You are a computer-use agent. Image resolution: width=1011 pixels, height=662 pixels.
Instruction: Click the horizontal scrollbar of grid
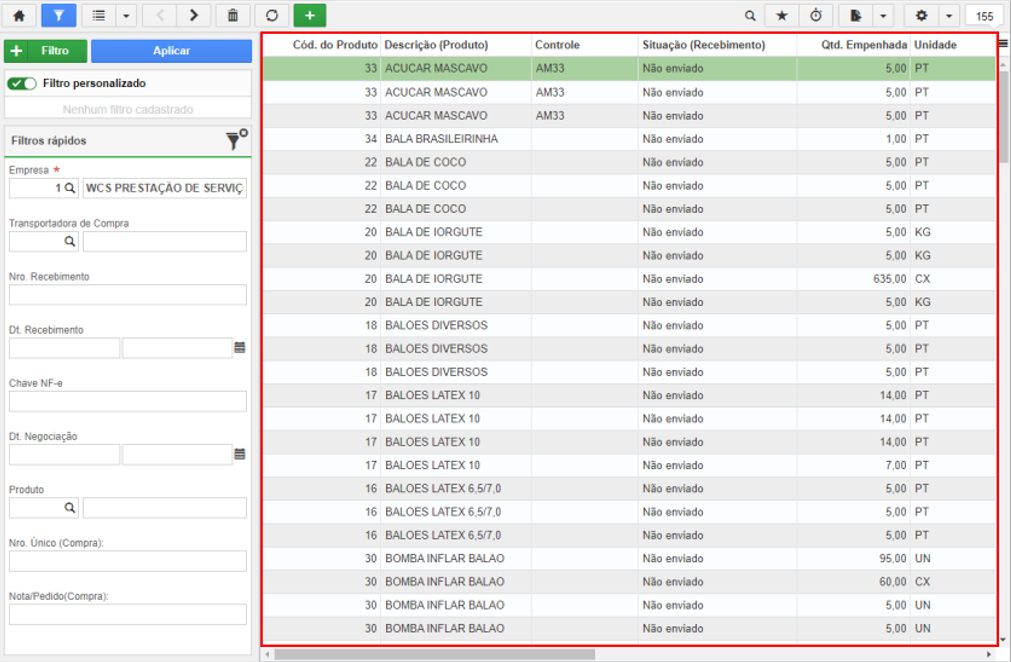(435, 654)
